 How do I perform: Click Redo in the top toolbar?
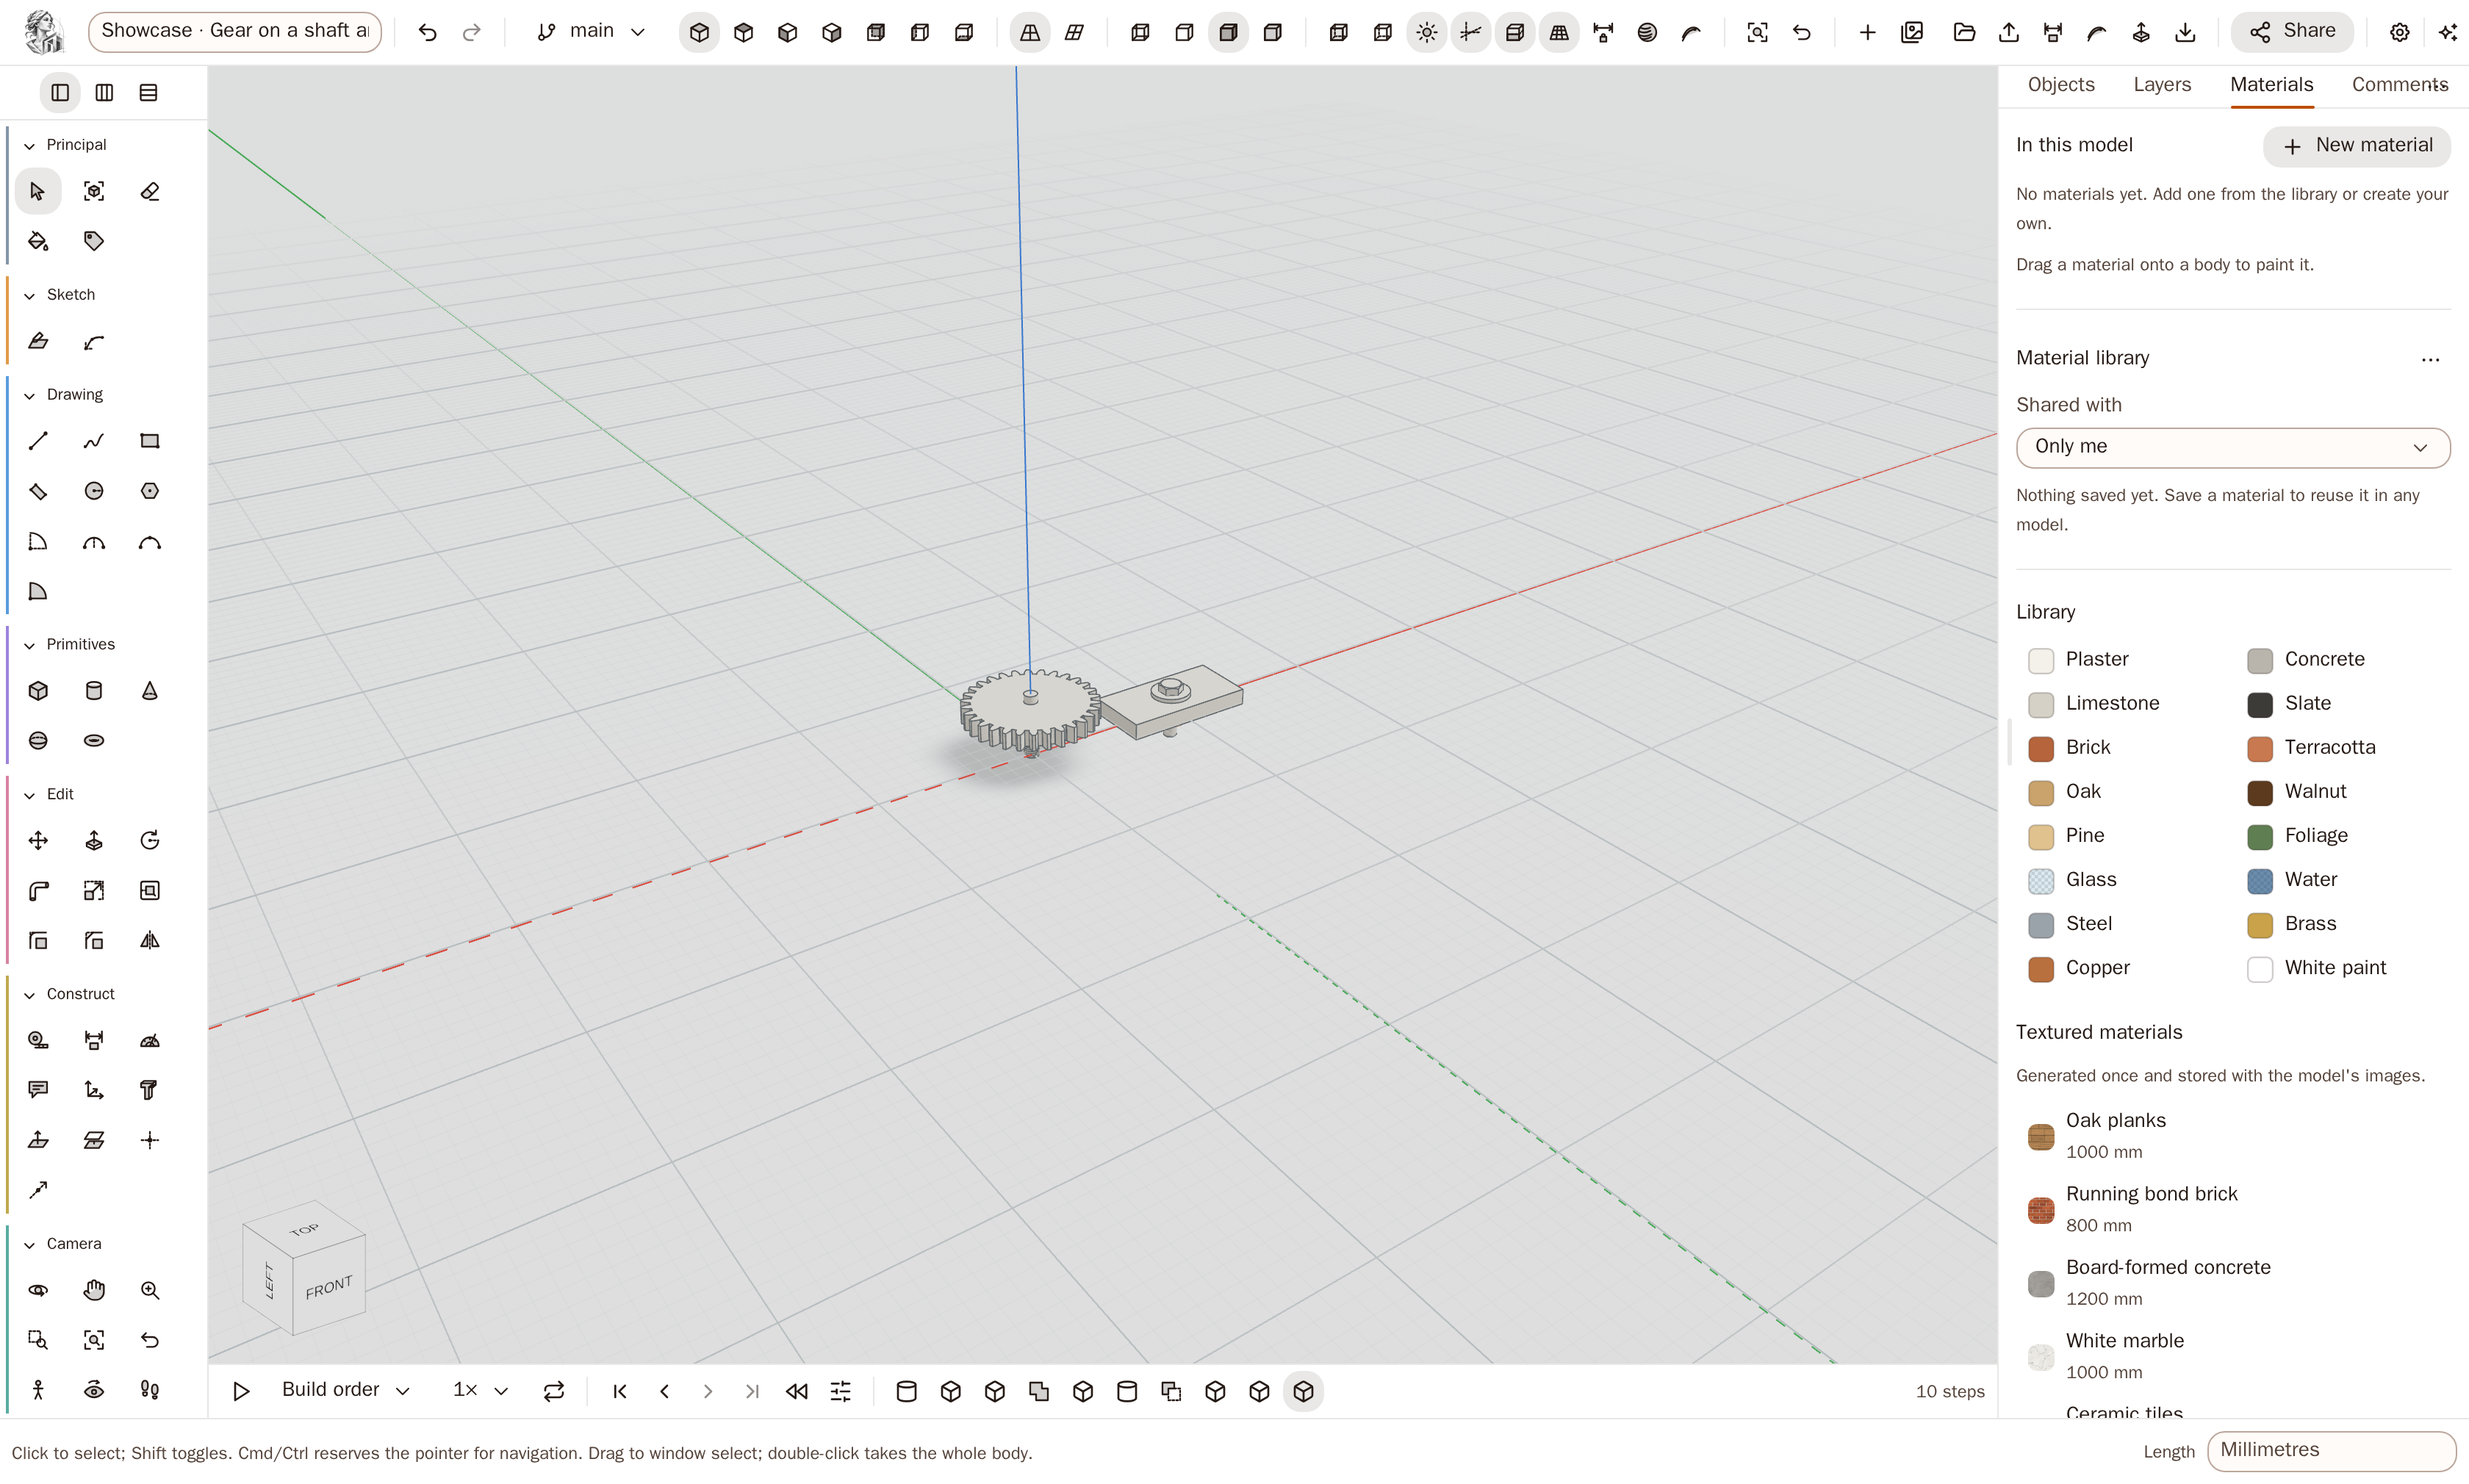(x=472, y=33)
